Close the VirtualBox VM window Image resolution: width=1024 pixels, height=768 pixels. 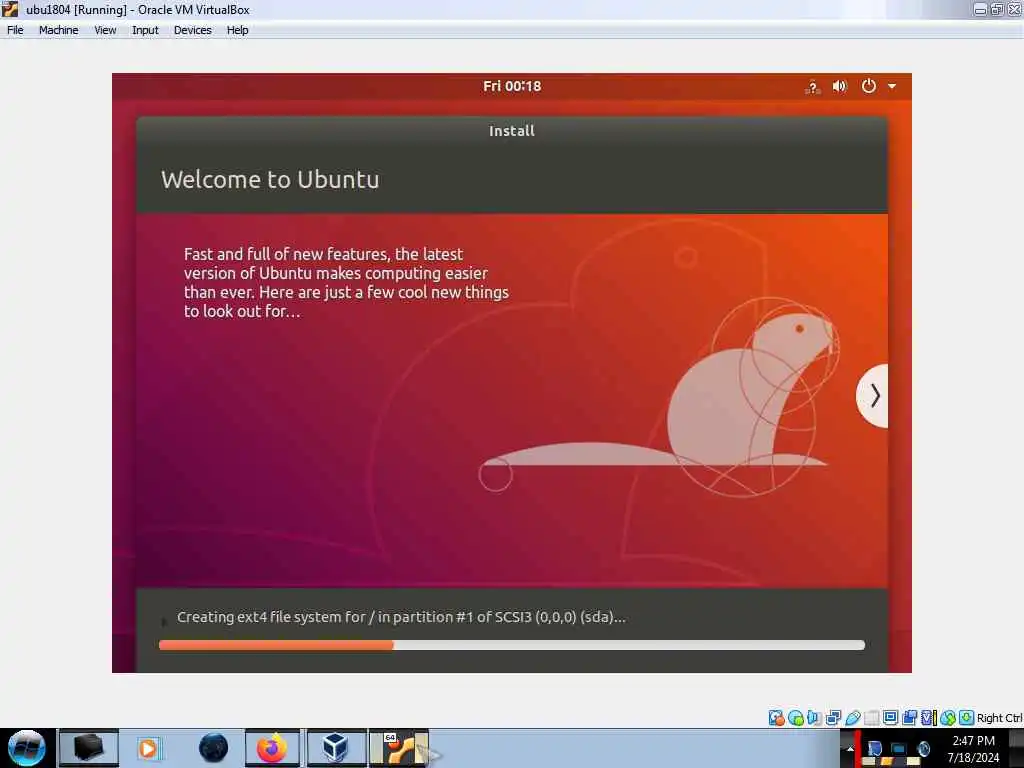pos(1014,9)
